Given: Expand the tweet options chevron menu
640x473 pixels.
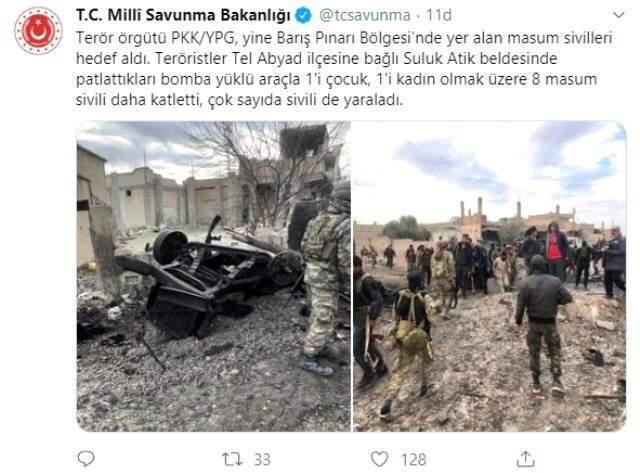Looking at the screenshot, I should click(619, 15).
